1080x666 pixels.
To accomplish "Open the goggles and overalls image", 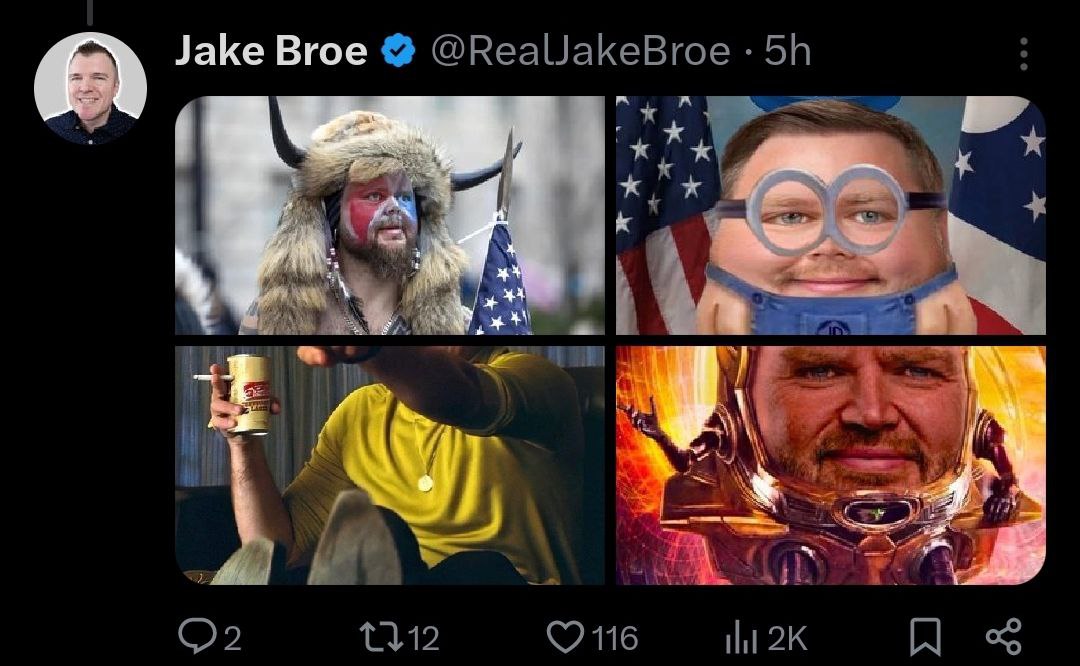I will [830, 215].
